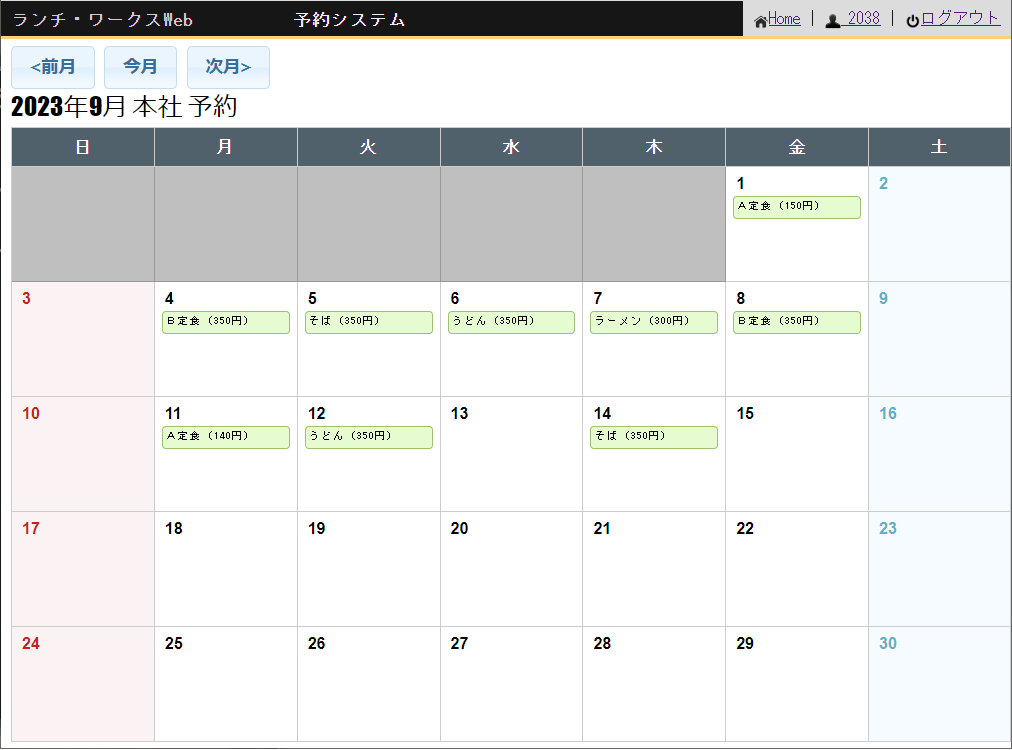Open the A定食 (140円) reservation on the 11th
Screen dimensions: 1012x750
tap(226, 437)
